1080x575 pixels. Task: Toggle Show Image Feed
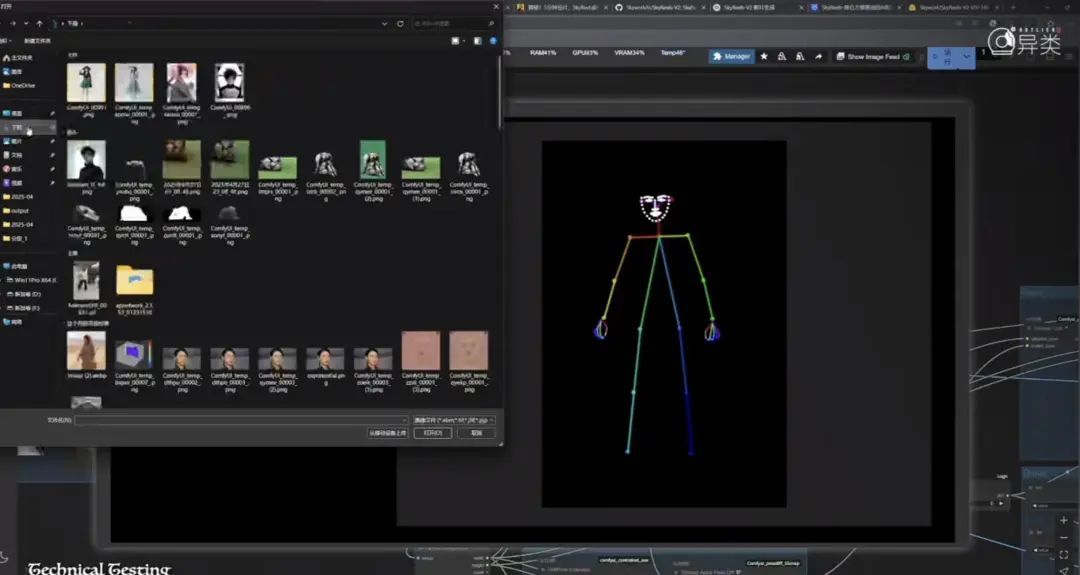click(x=873, y=57)
